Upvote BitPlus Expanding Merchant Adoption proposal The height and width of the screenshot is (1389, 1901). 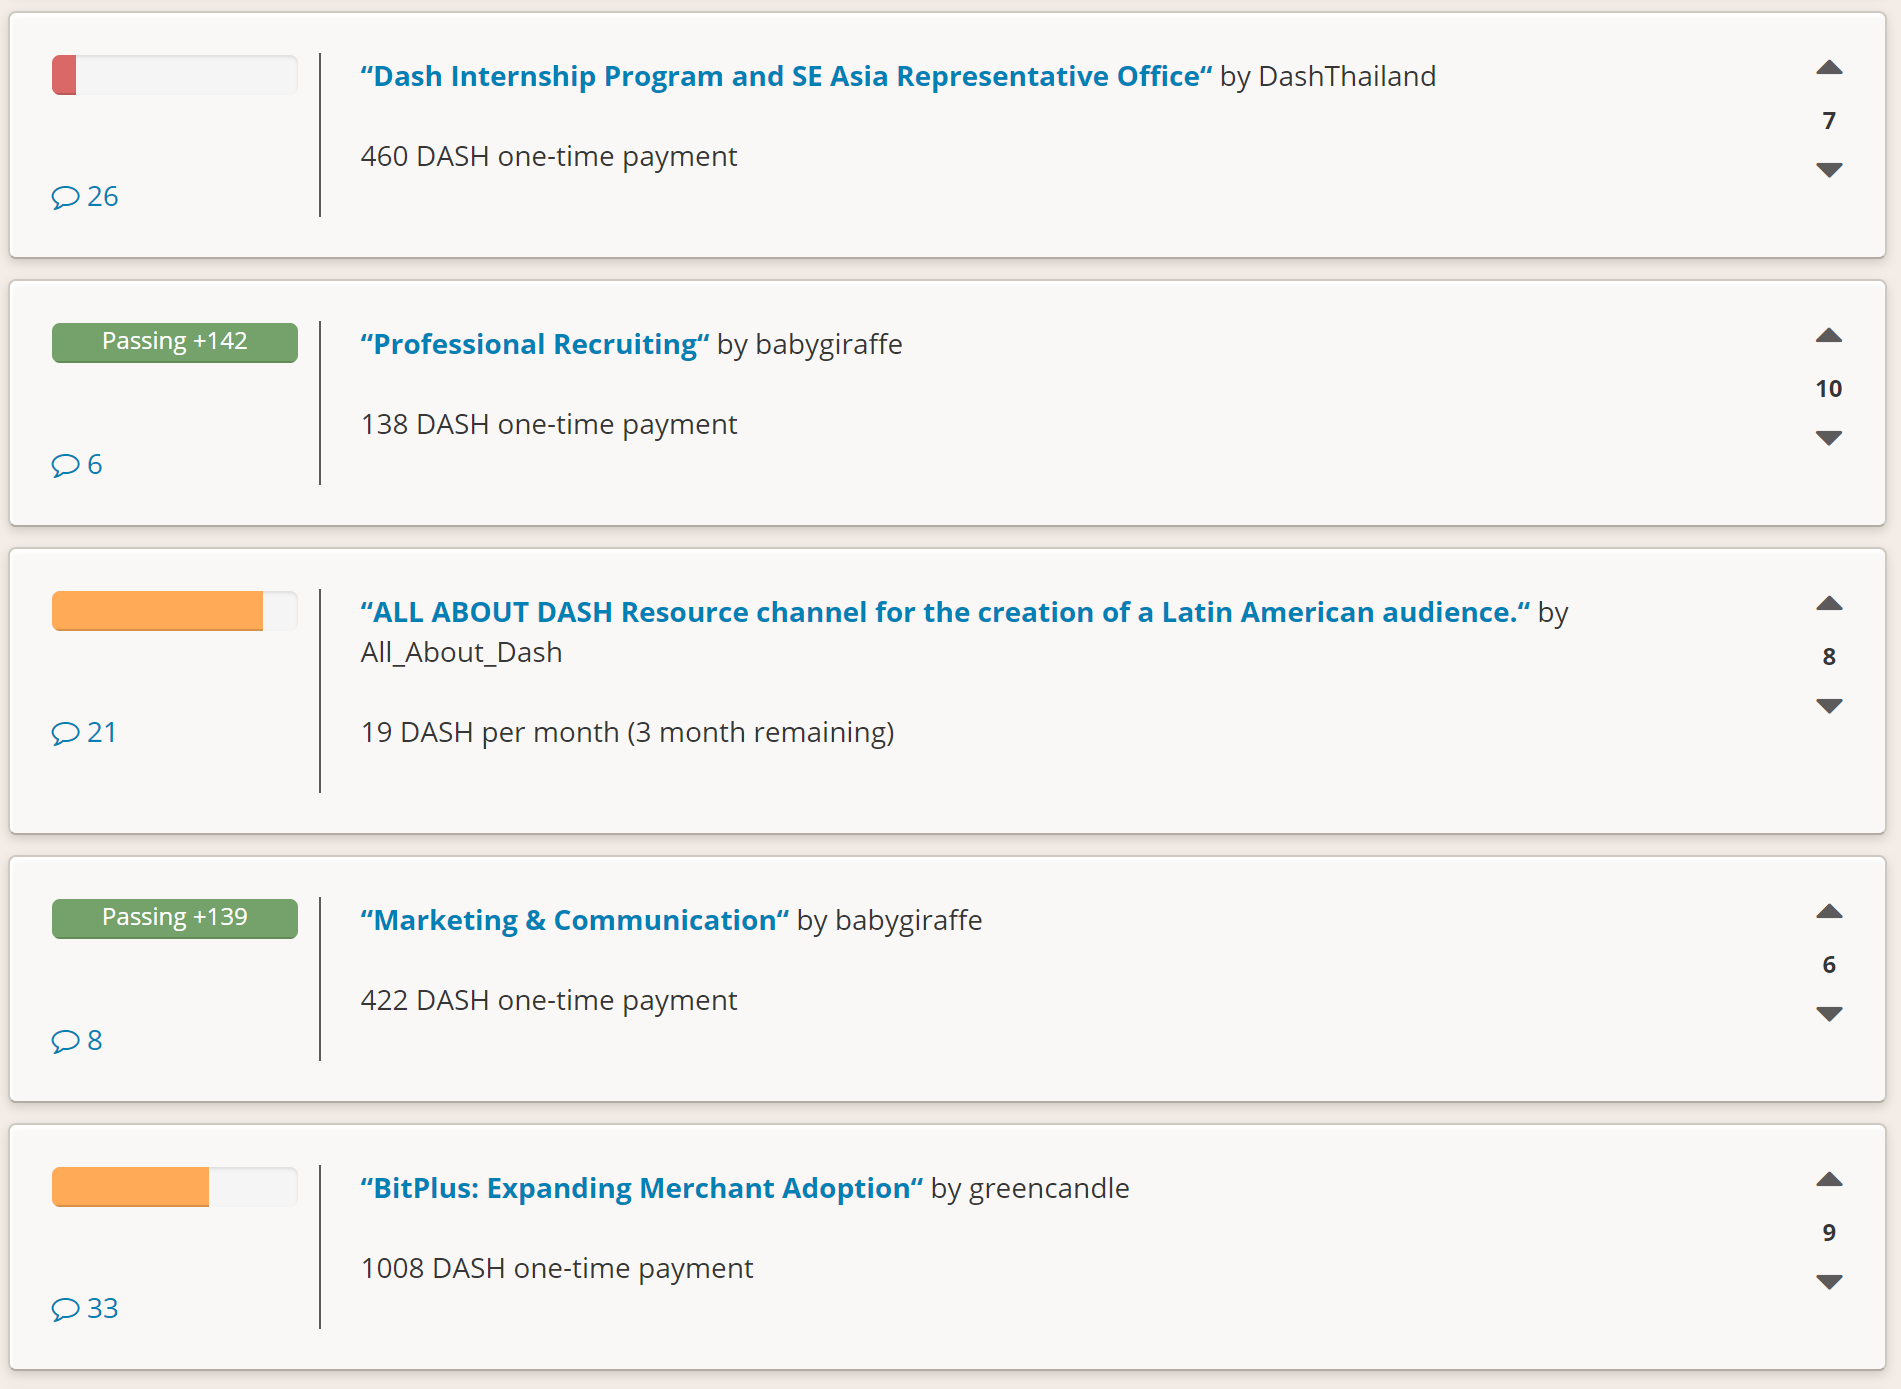click(x=1829, y=1180)
